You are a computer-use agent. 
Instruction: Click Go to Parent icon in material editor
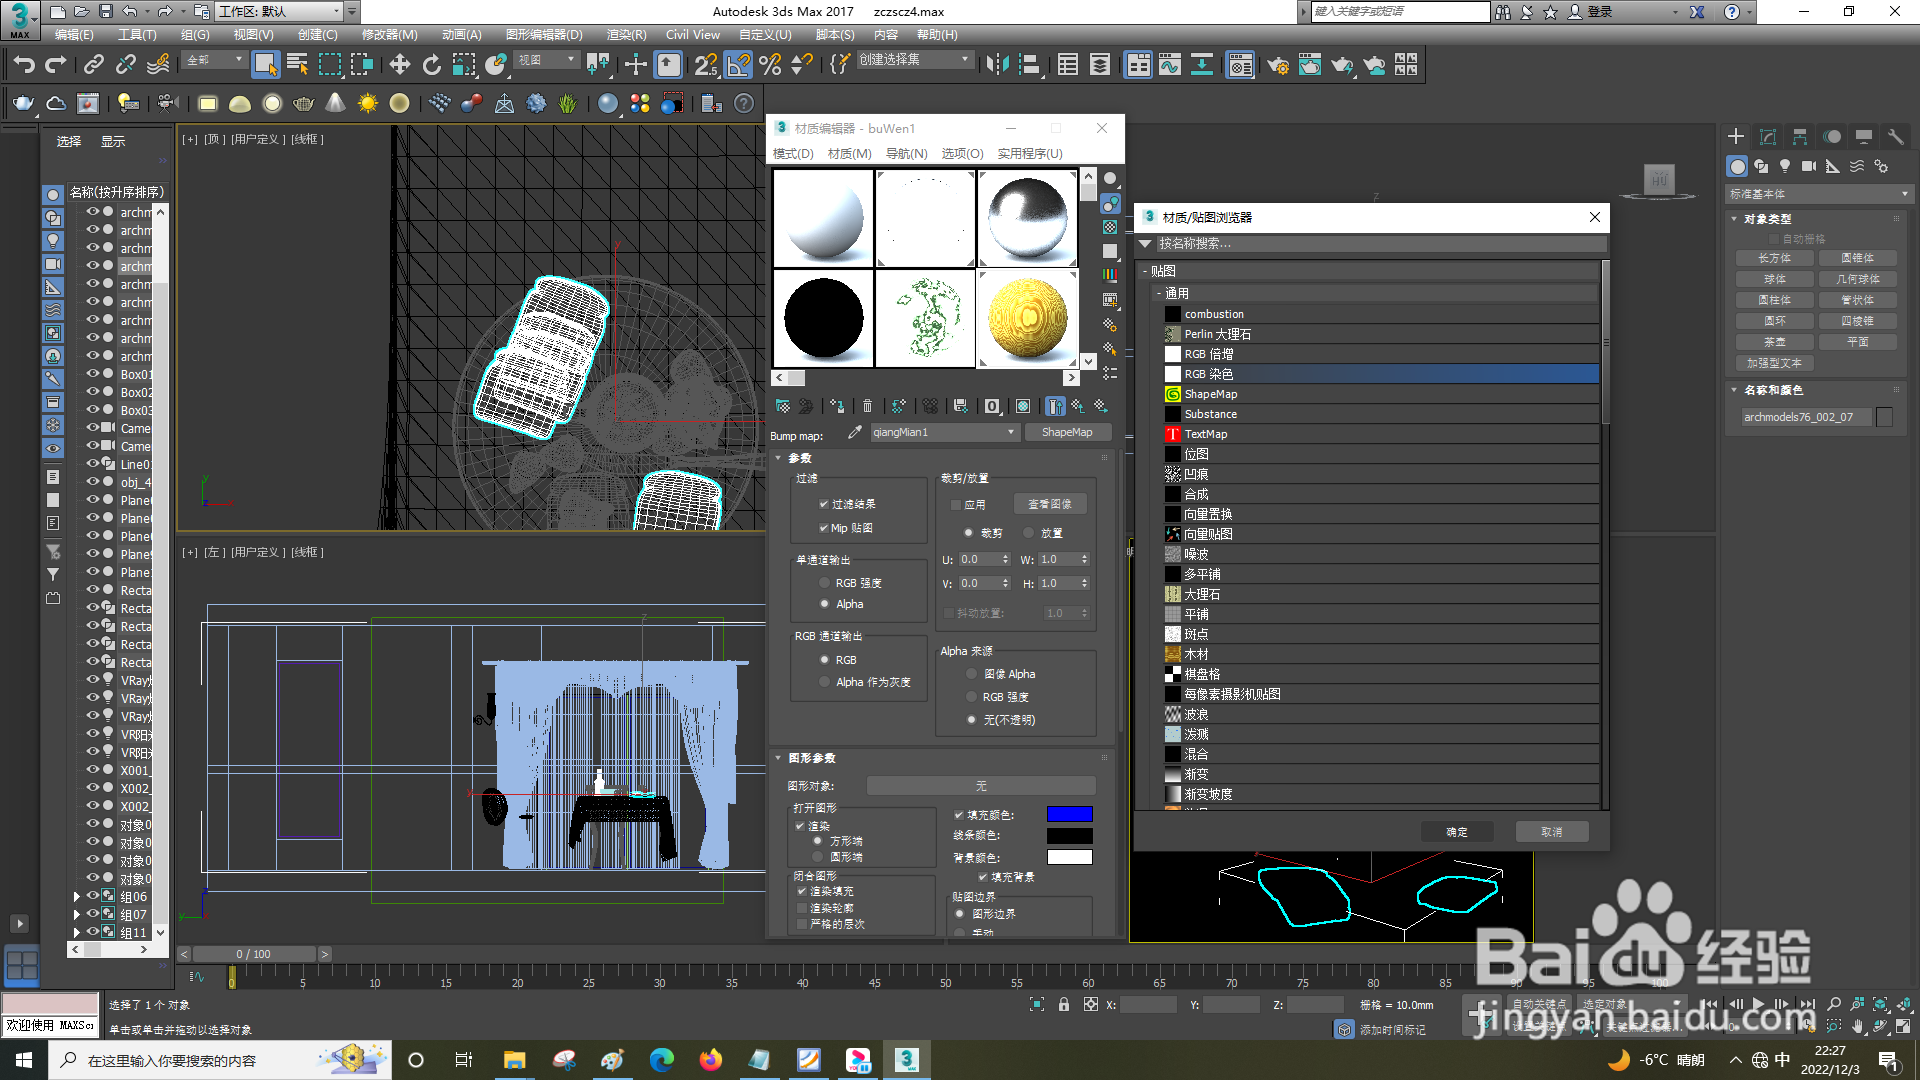[x=1077, y=406]
